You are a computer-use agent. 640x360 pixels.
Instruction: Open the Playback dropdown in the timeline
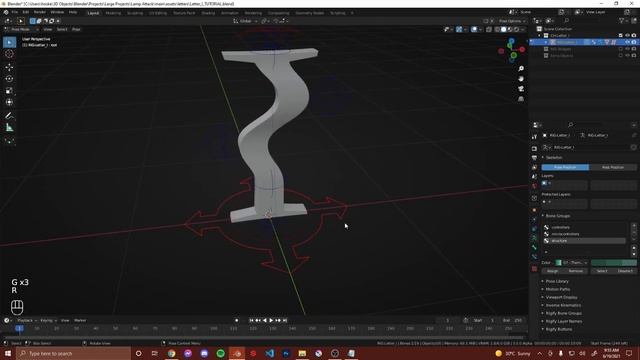[27, 320]
